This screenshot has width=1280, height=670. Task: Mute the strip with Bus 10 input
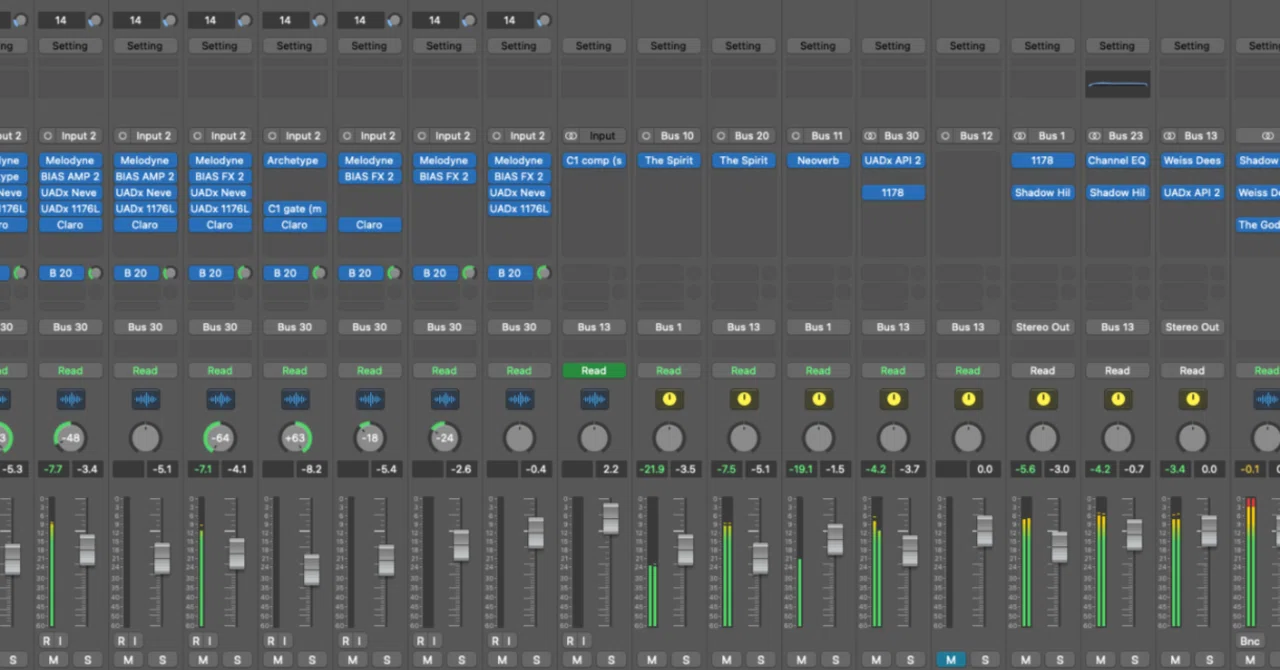tap(652, 660)
